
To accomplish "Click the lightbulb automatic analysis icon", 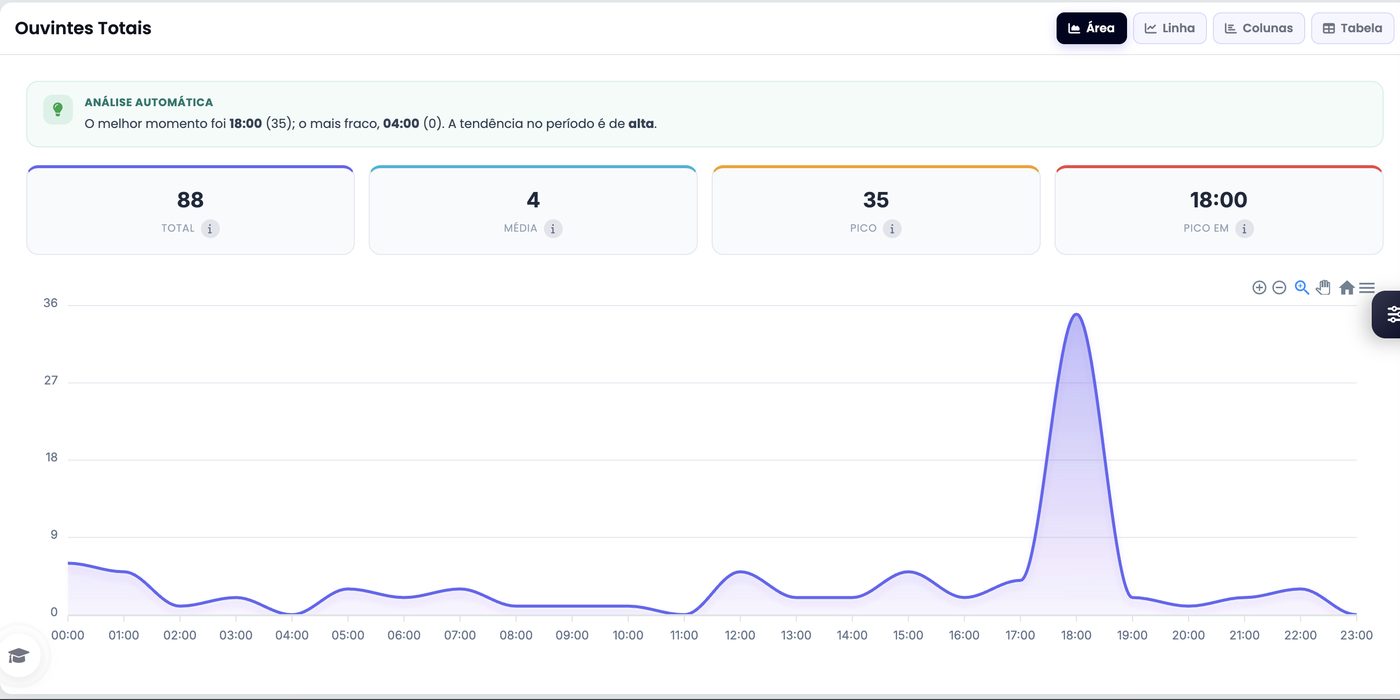I will [58, 110].
